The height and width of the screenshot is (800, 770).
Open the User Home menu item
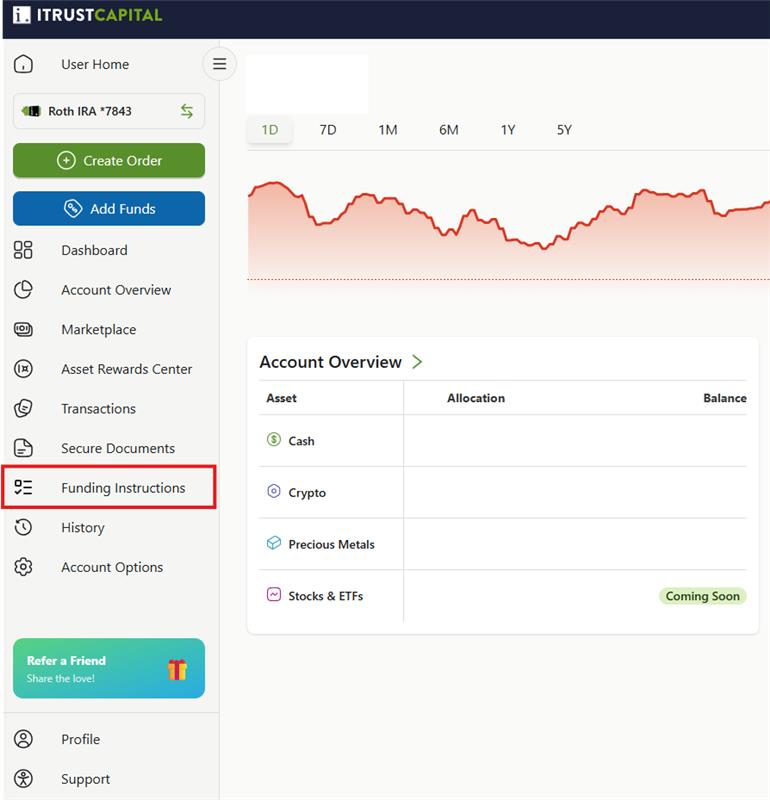[95, 64]
